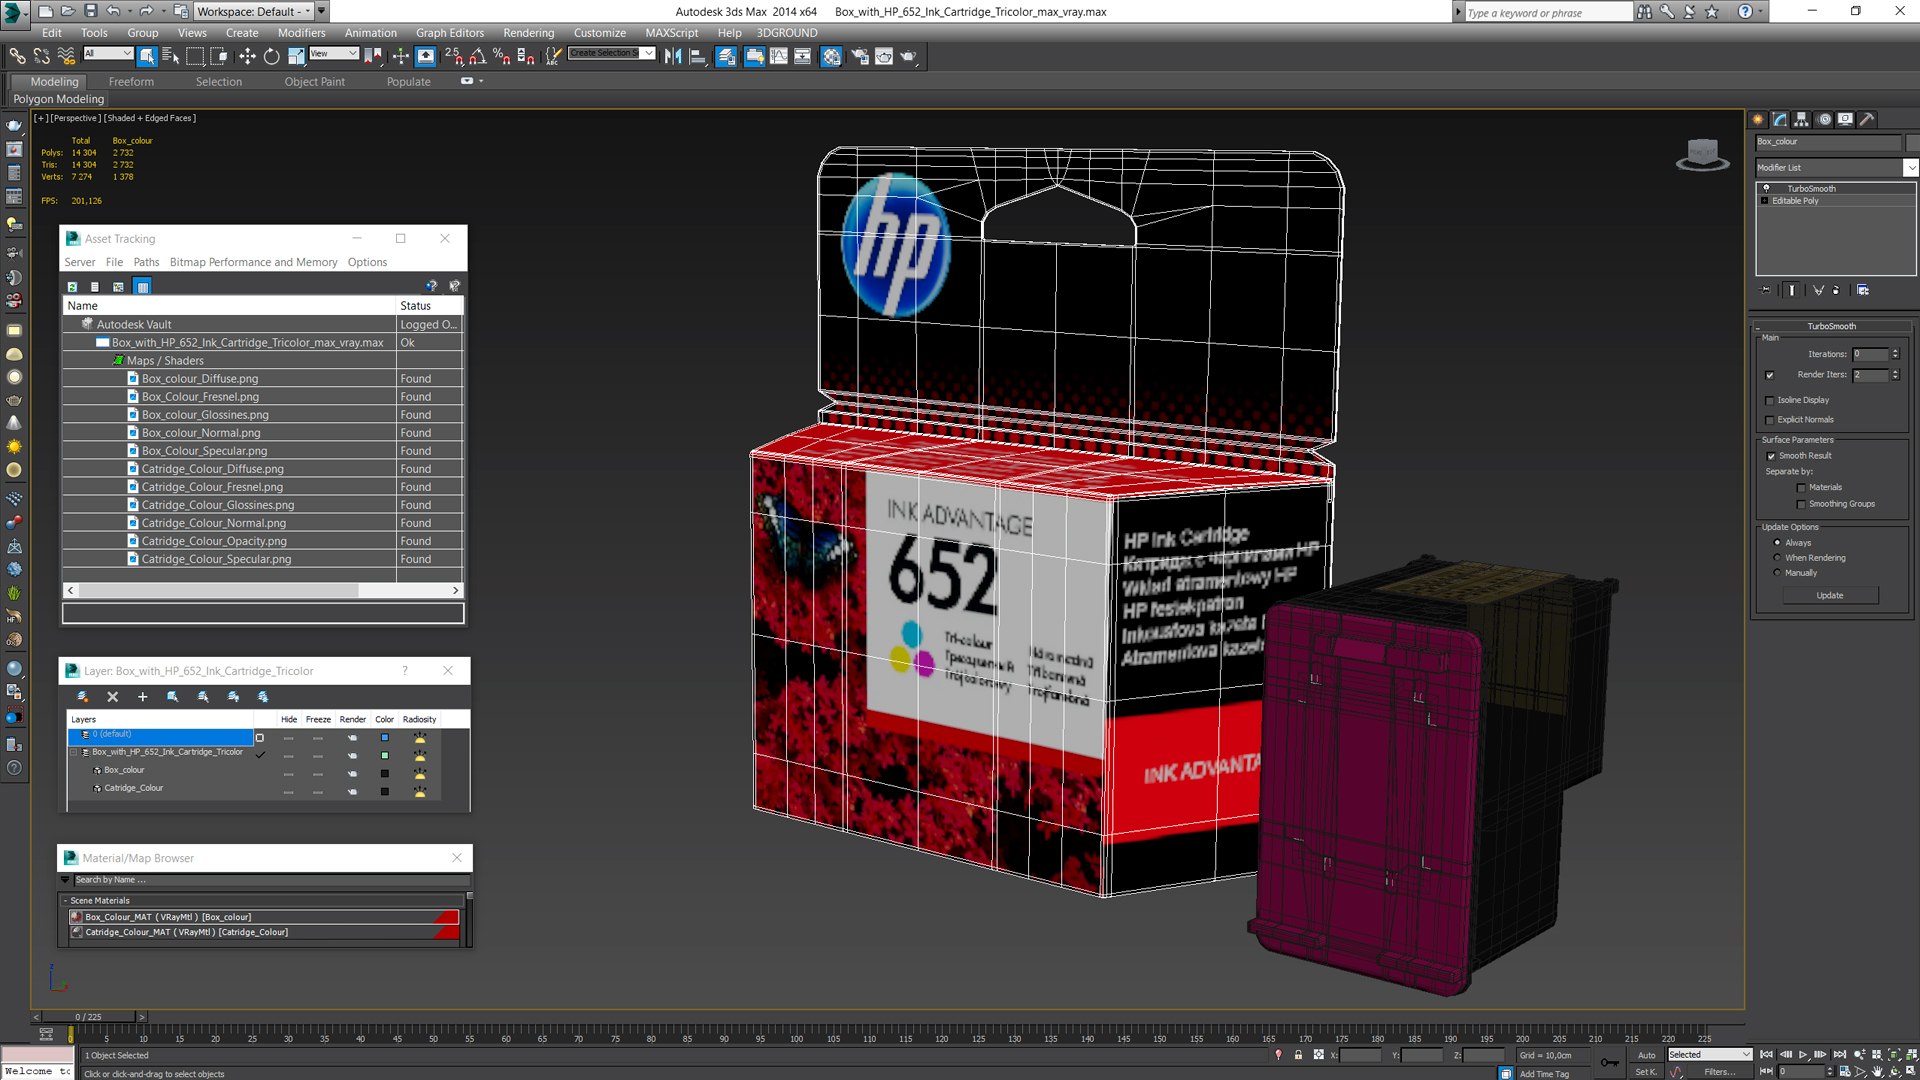Expand the Editable Poly modifier entry

click(1764, 201)
